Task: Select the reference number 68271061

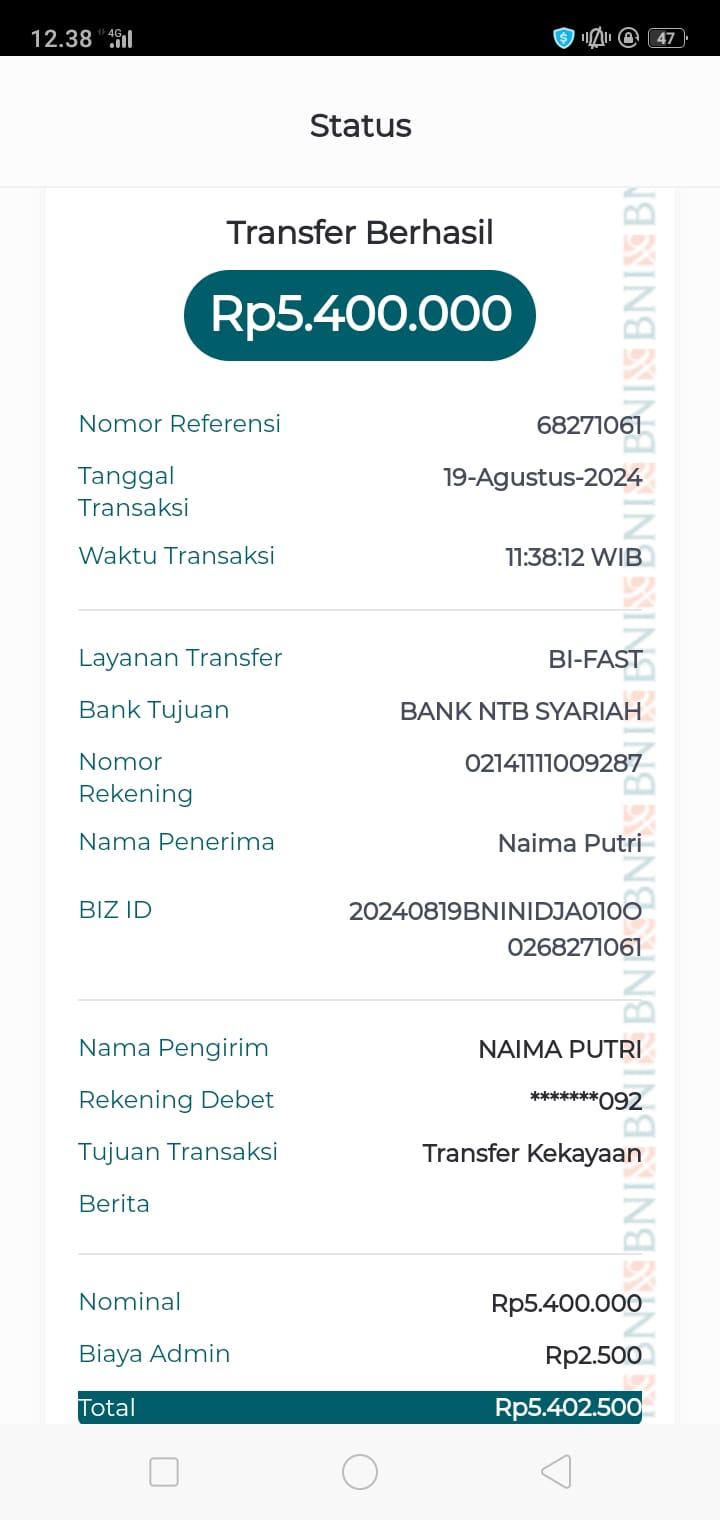Action: 589,425
